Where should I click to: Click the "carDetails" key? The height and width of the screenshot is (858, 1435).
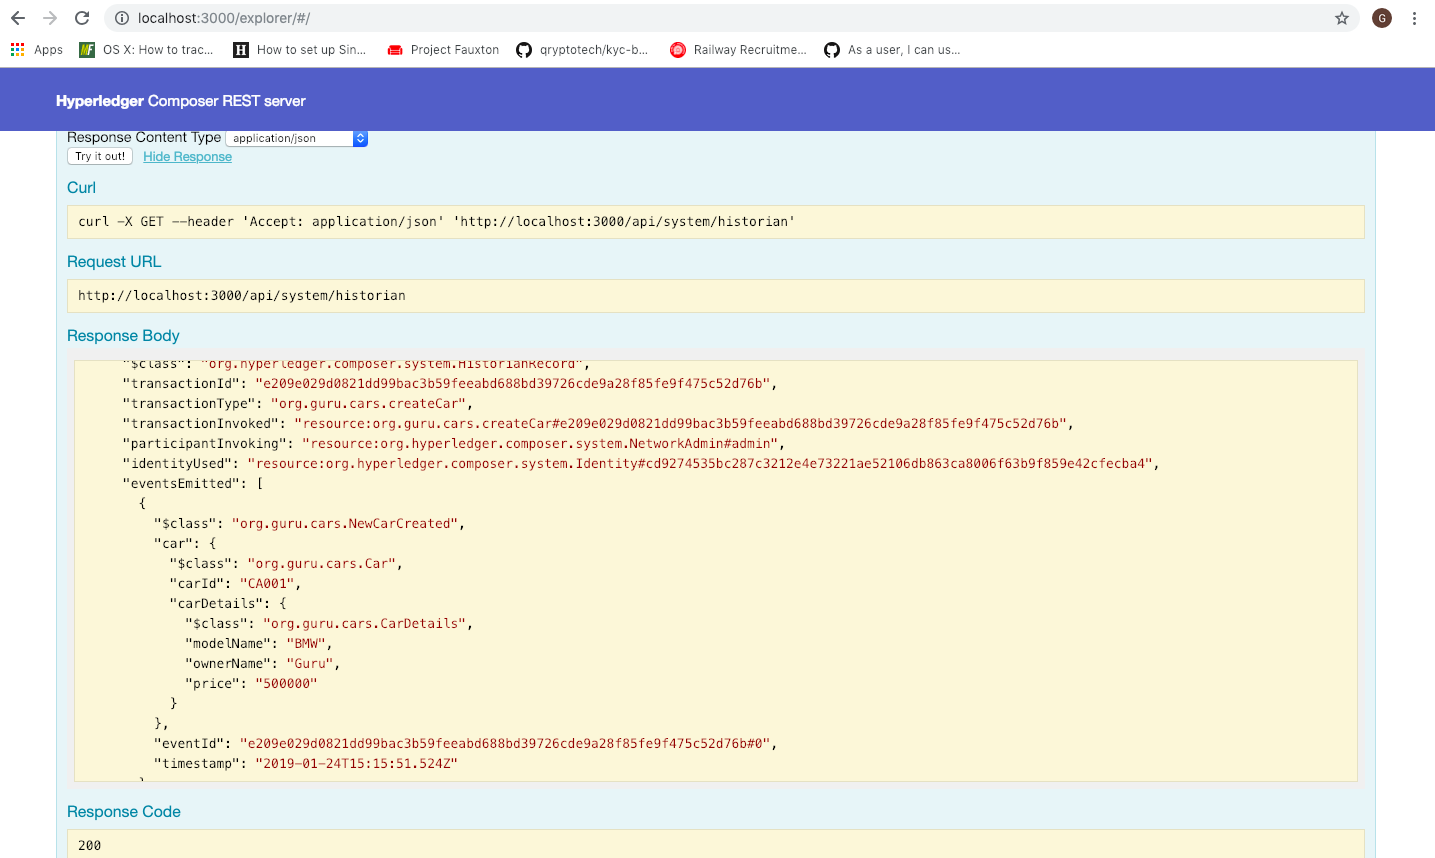point(216,604)
